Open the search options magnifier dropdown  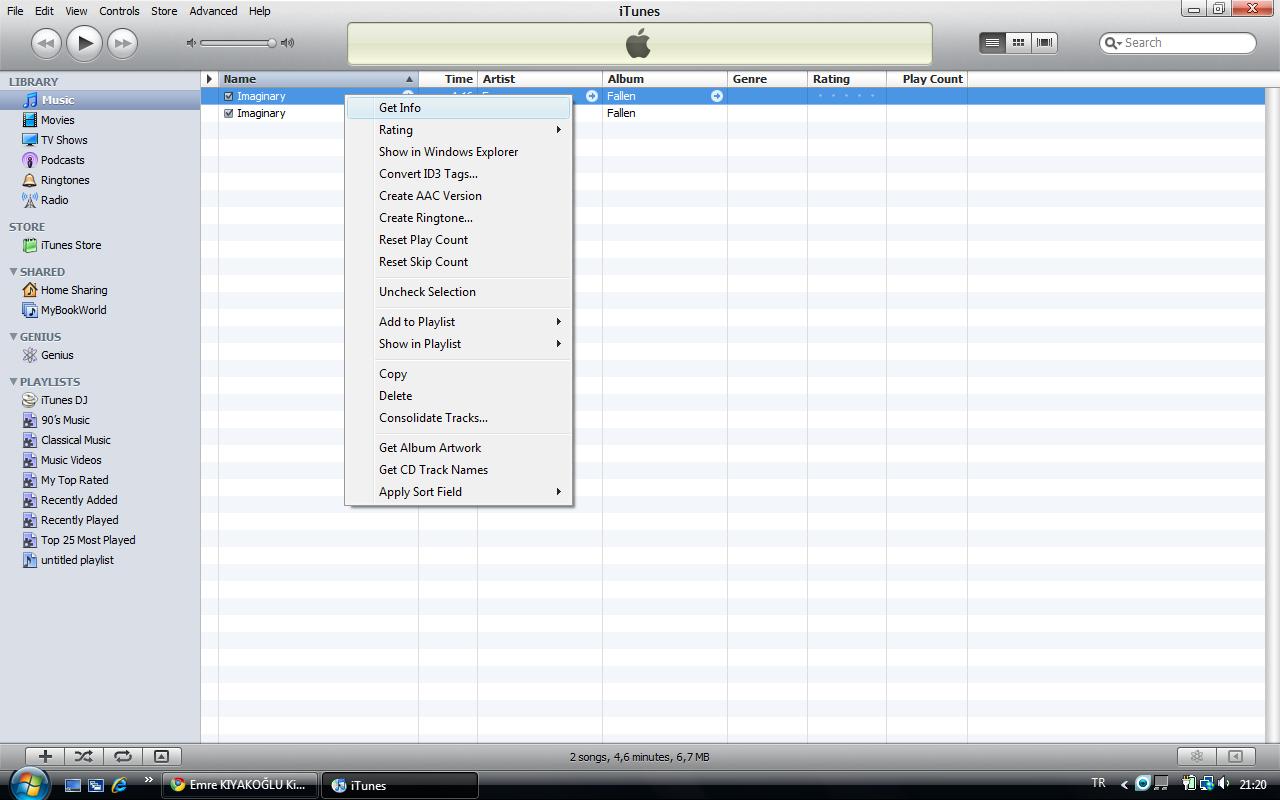pyautogui.click(x=1113, y=43)
